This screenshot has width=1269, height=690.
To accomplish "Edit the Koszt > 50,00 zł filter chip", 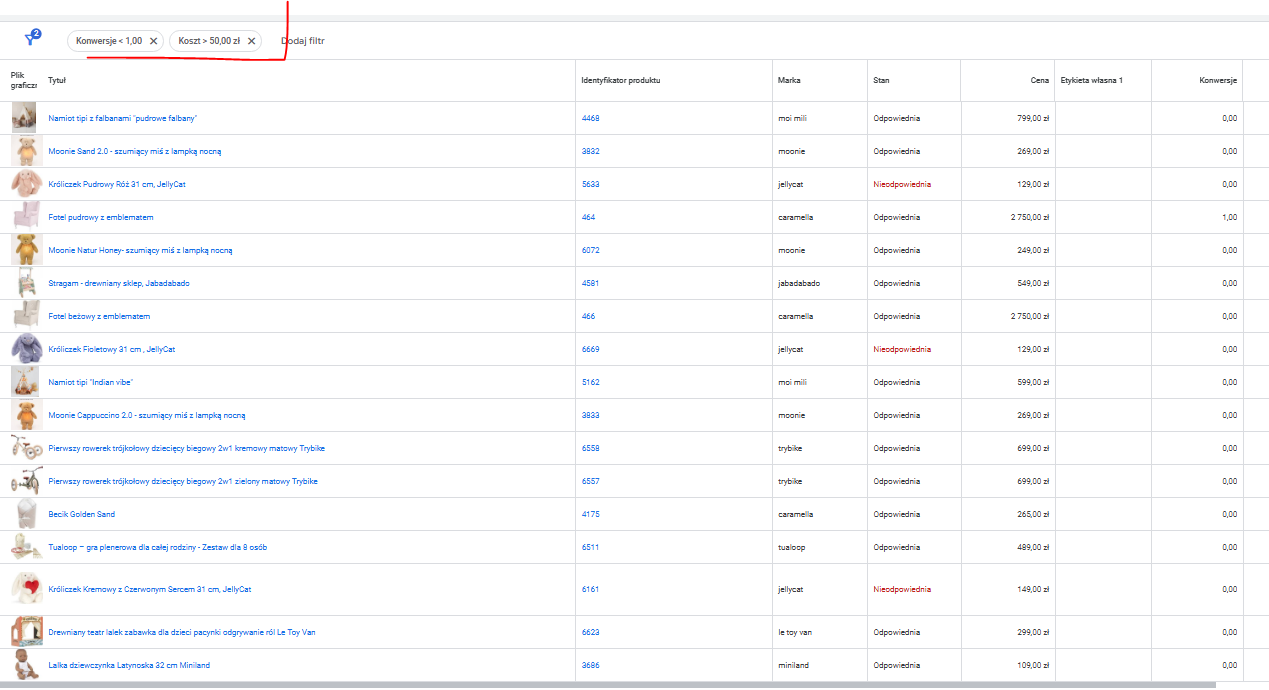I will [x=208, y=41].
